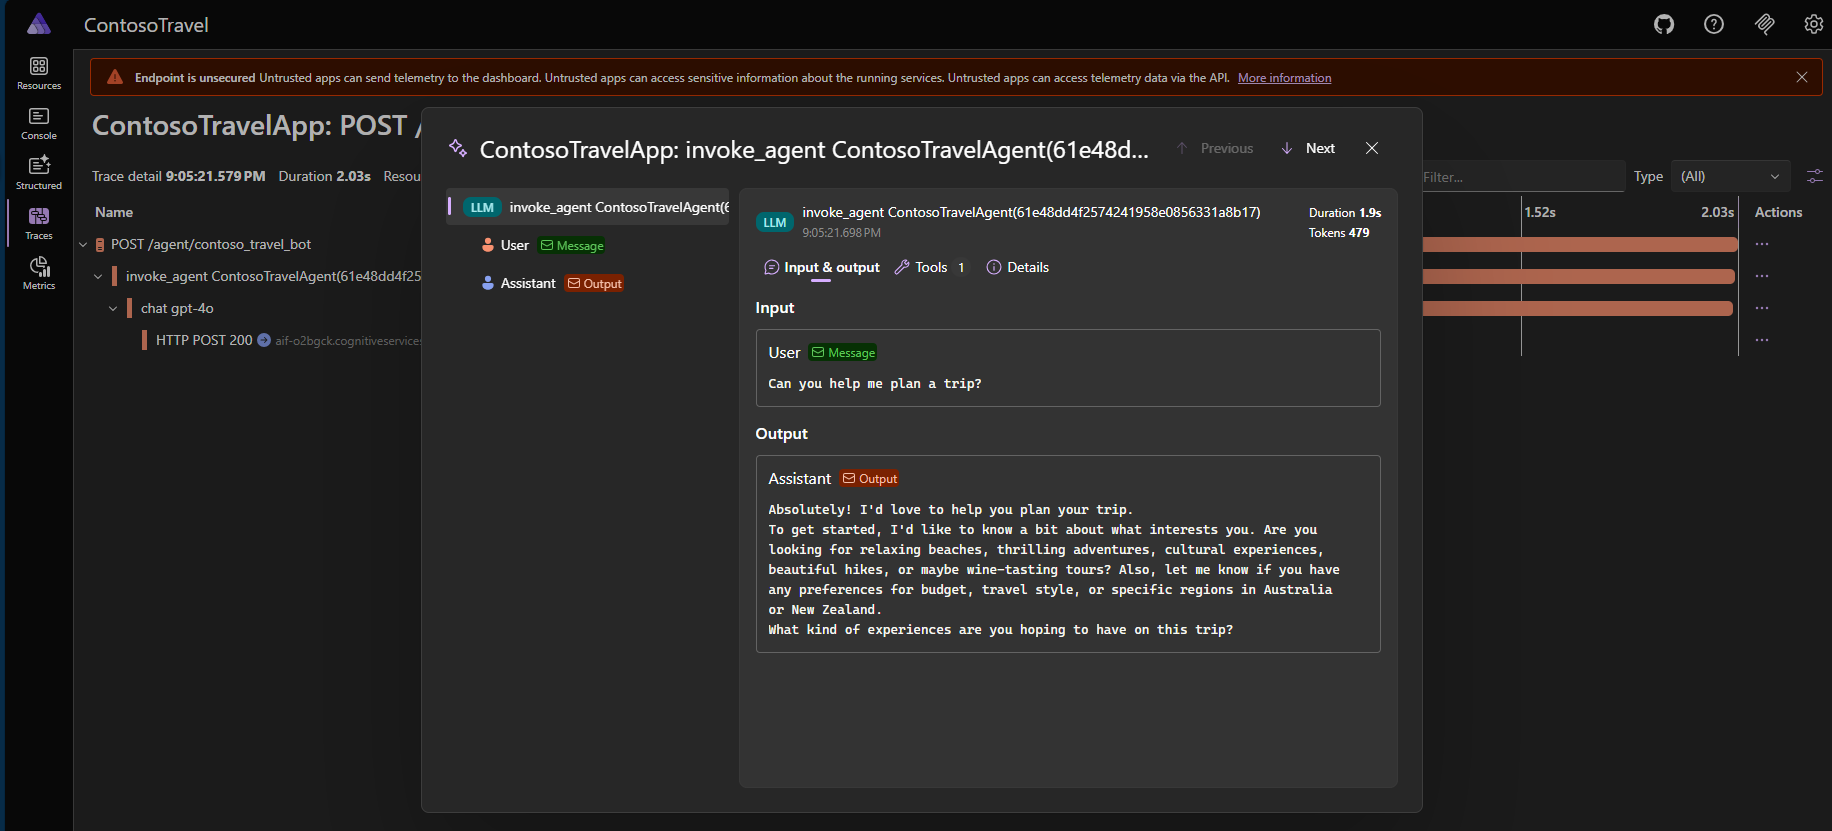Open the GitHub repository icon
1832x831 pixels.
(x=1664, y=24)
